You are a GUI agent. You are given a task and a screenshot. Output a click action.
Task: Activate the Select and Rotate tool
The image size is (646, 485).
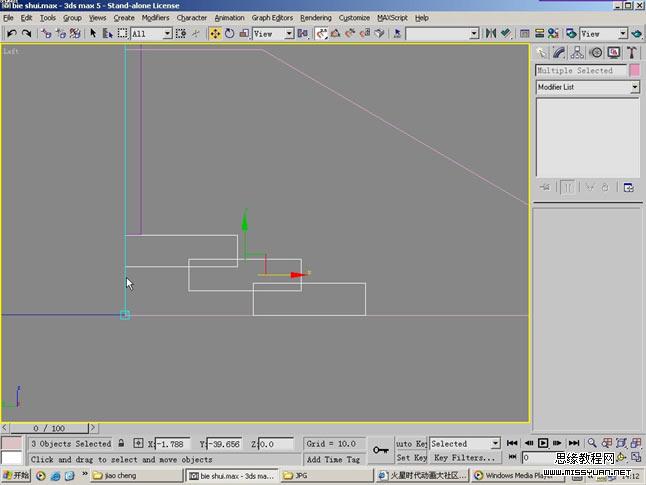tap(229, 33)
